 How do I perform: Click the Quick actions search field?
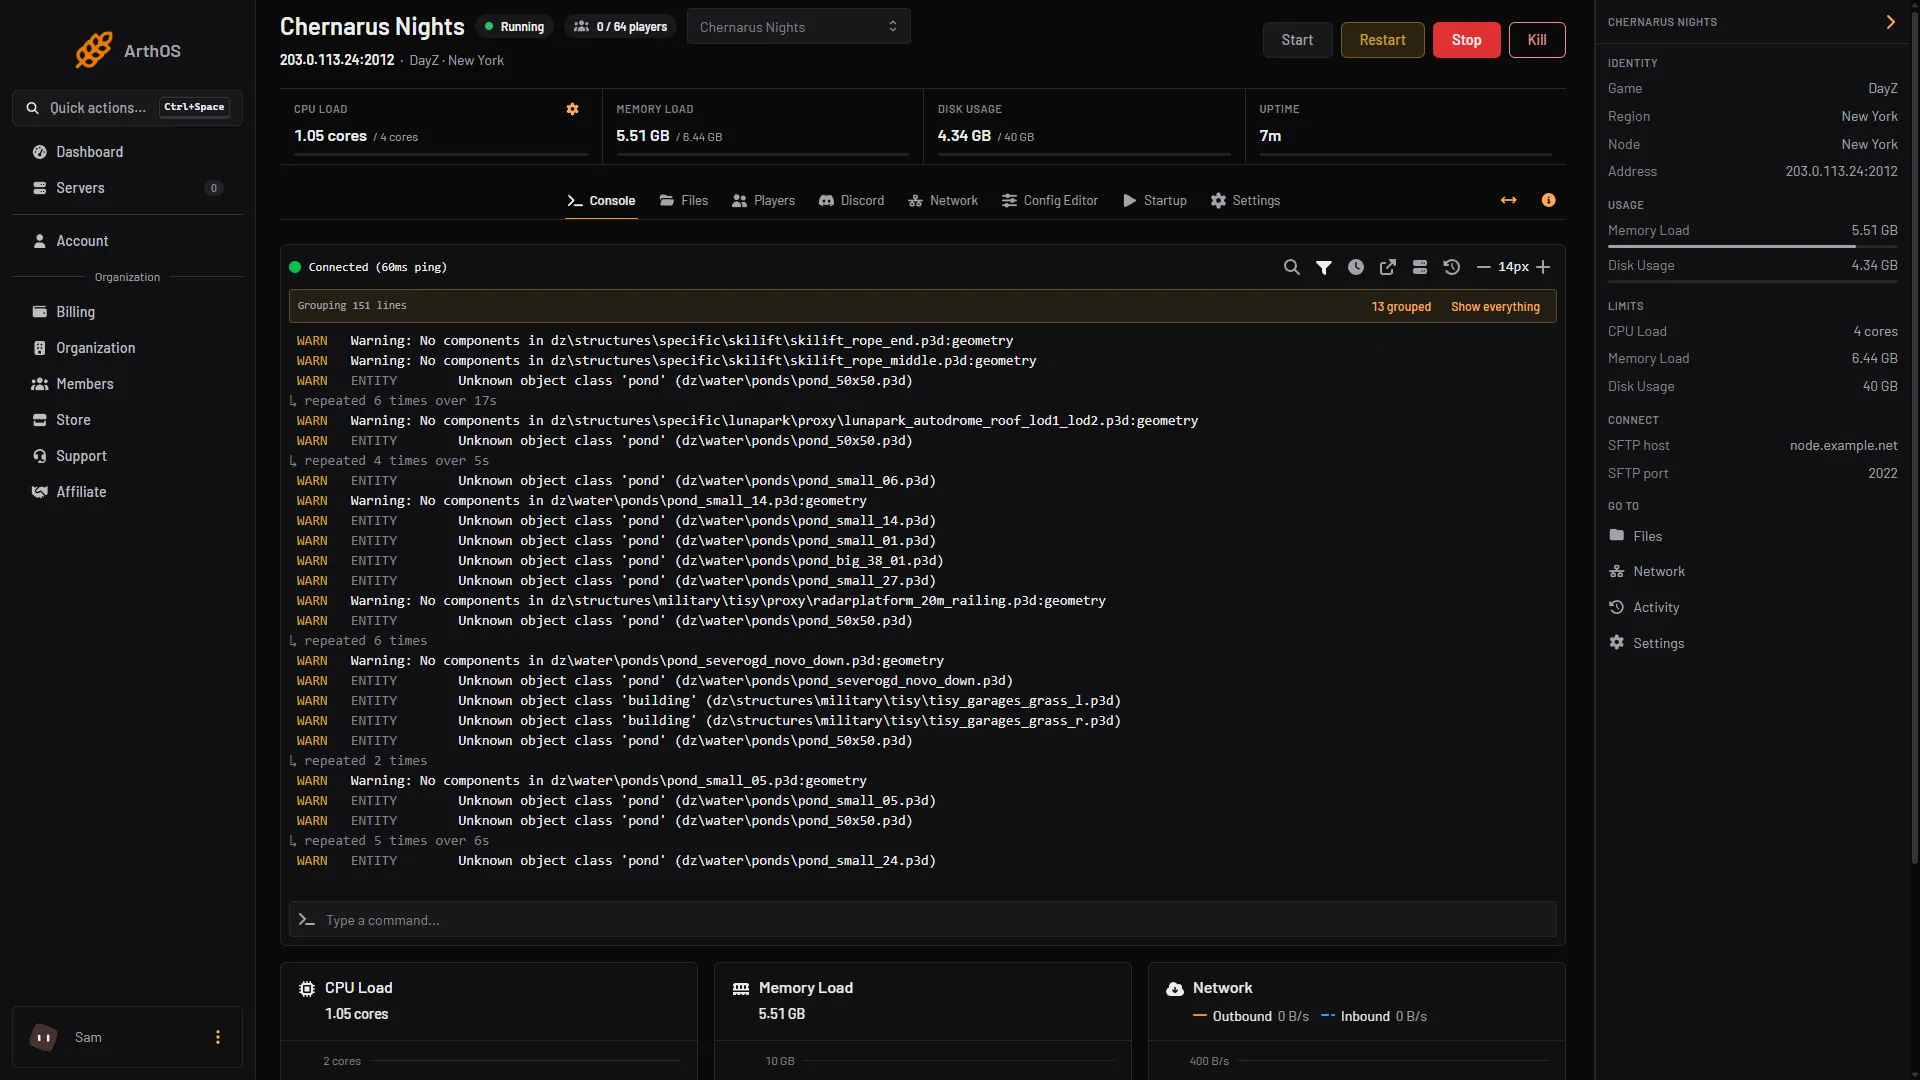pyautogui.click(x=127, y=108)
